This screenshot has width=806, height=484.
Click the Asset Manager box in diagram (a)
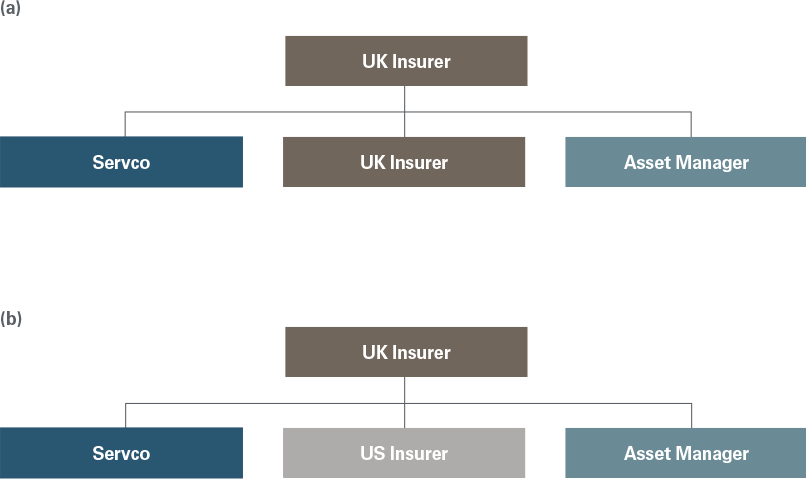pos(686,162)
